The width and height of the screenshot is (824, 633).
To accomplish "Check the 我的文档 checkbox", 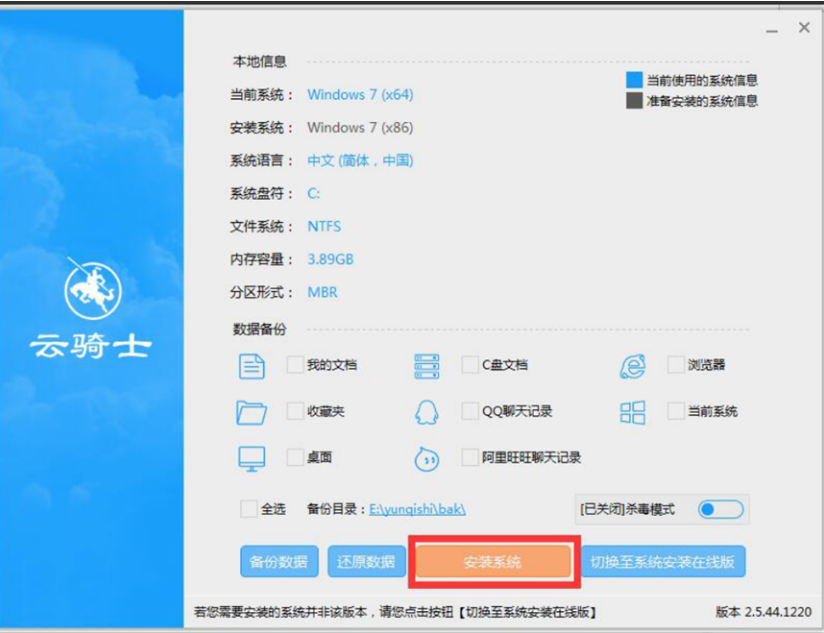I will tap(295, 365).
